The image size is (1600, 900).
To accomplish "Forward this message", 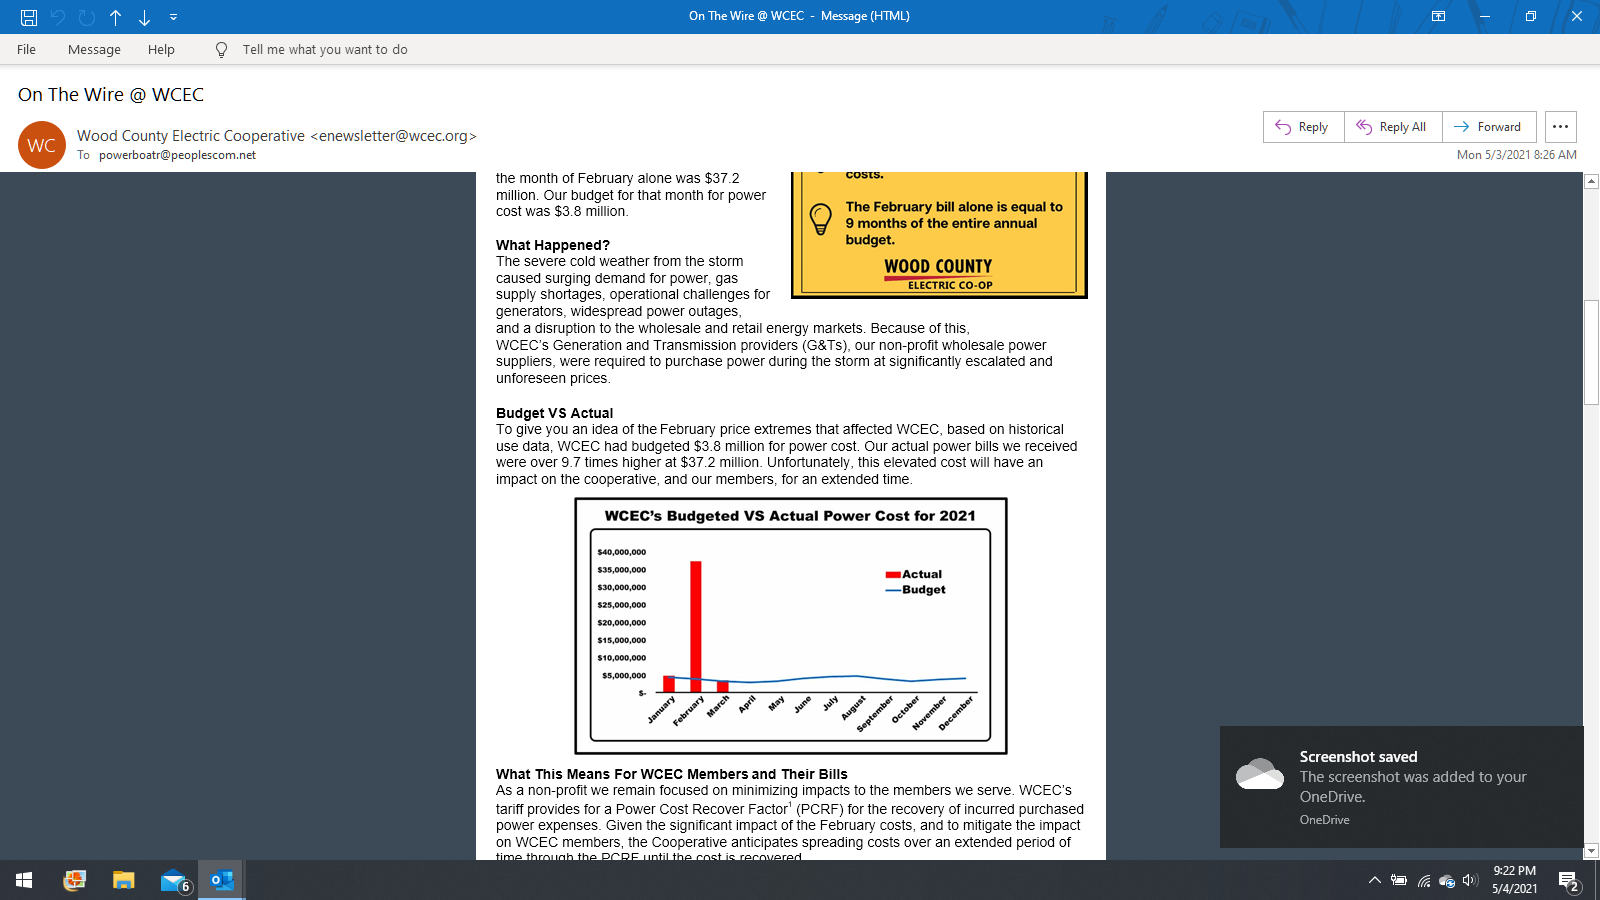I will tap(1488, 127).
